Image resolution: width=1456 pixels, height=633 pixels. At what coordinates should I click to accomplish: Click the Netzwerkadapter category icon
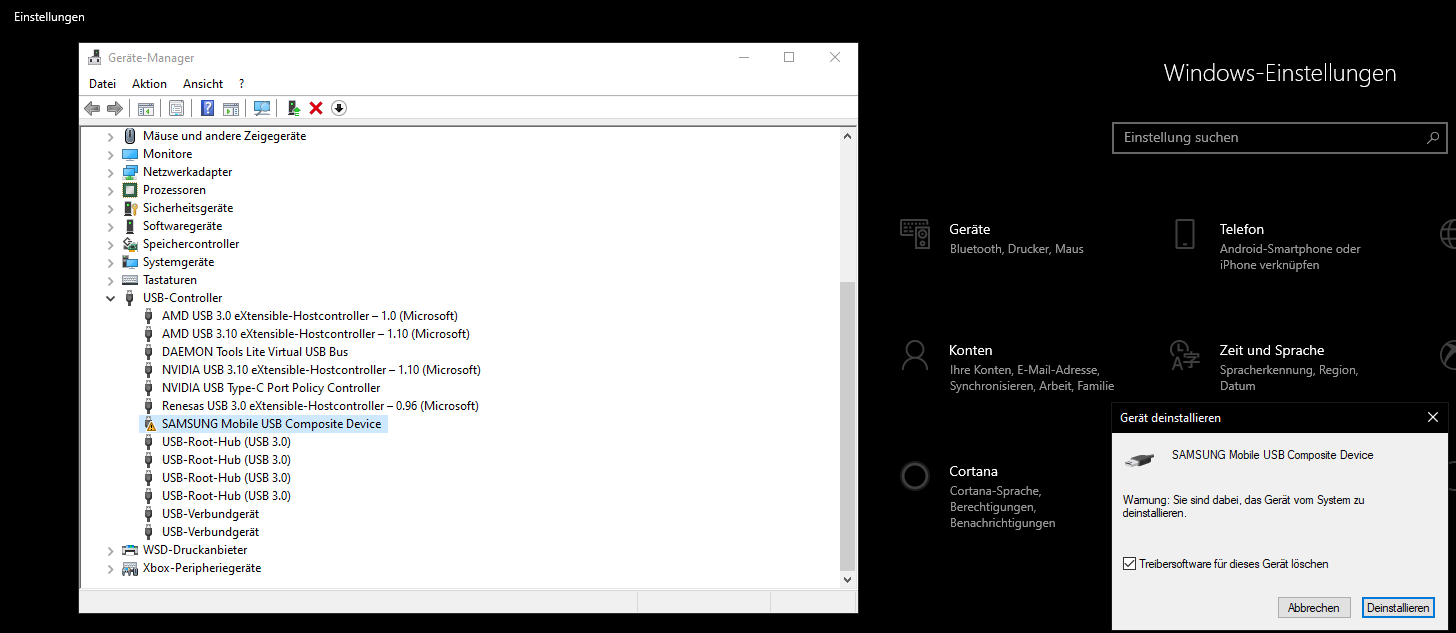130,172
